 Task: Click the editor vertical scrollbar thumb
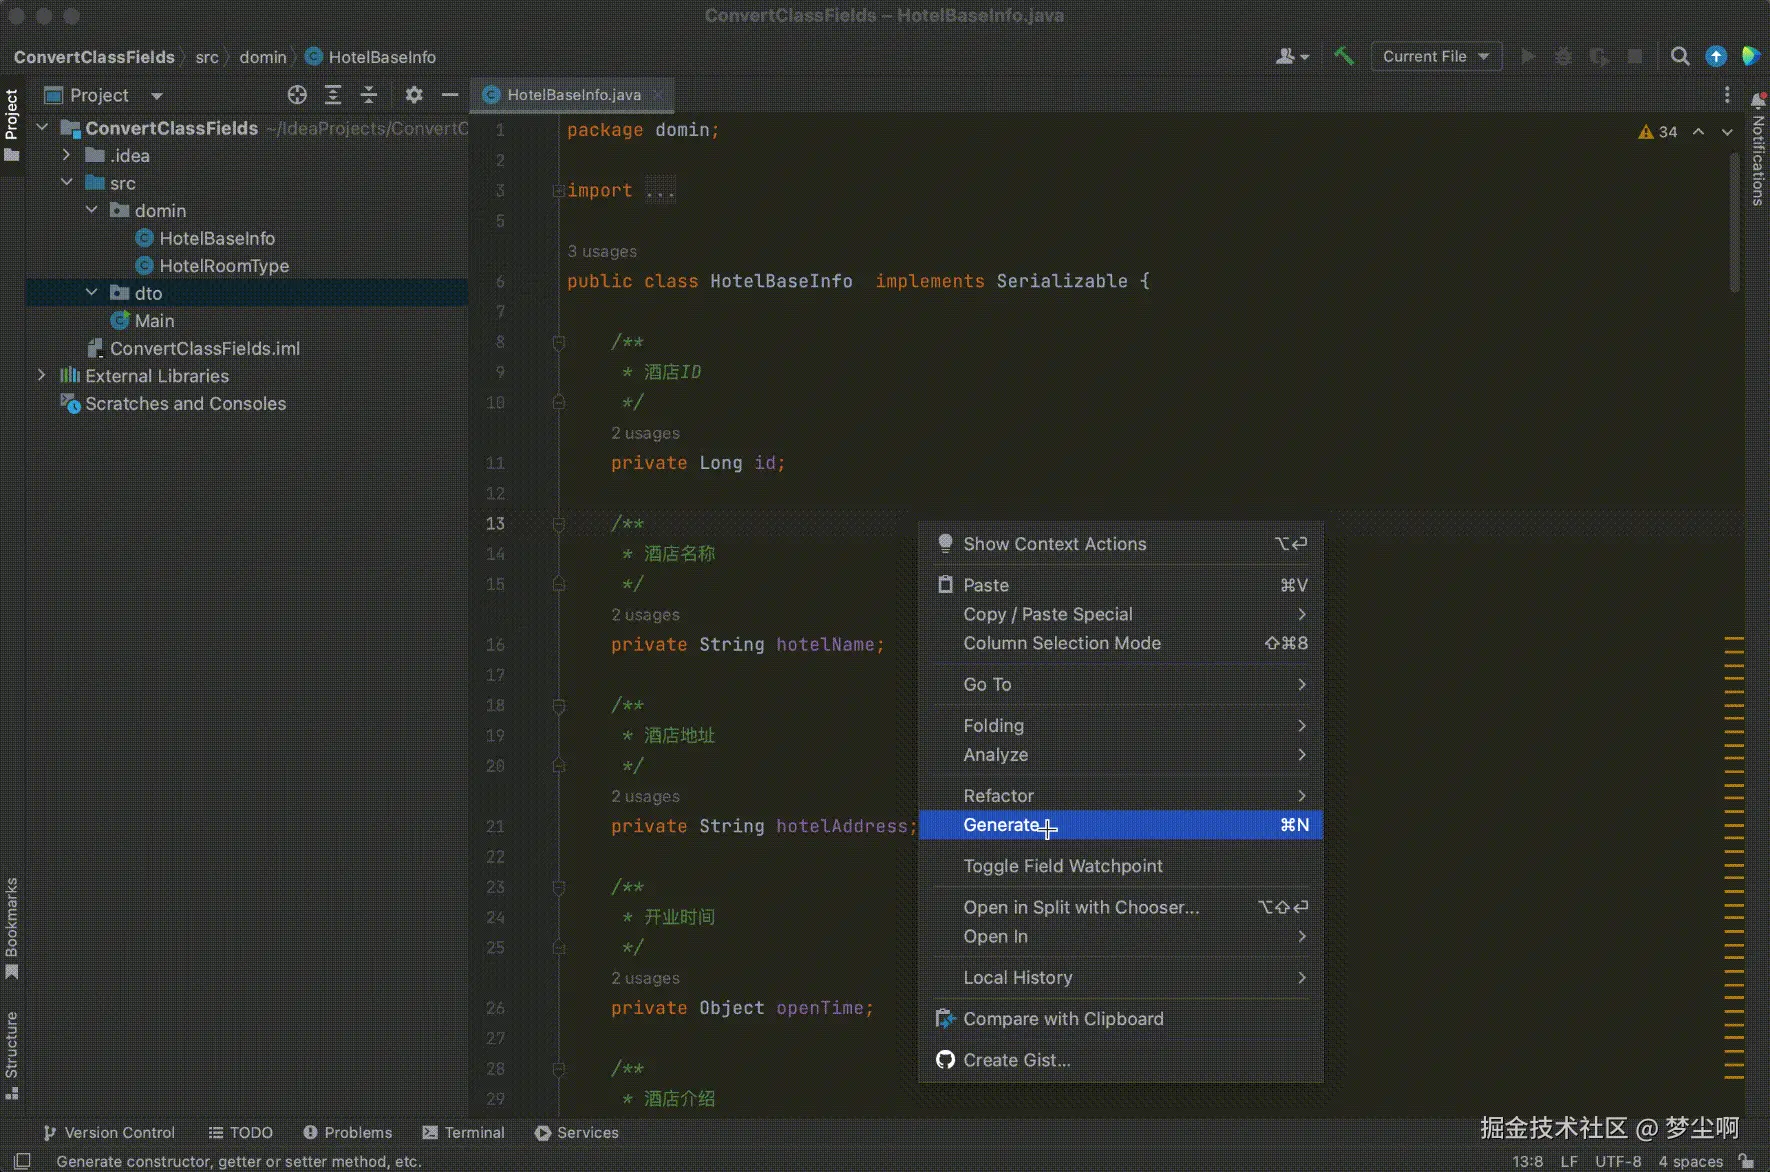[x=1735, y=220]
